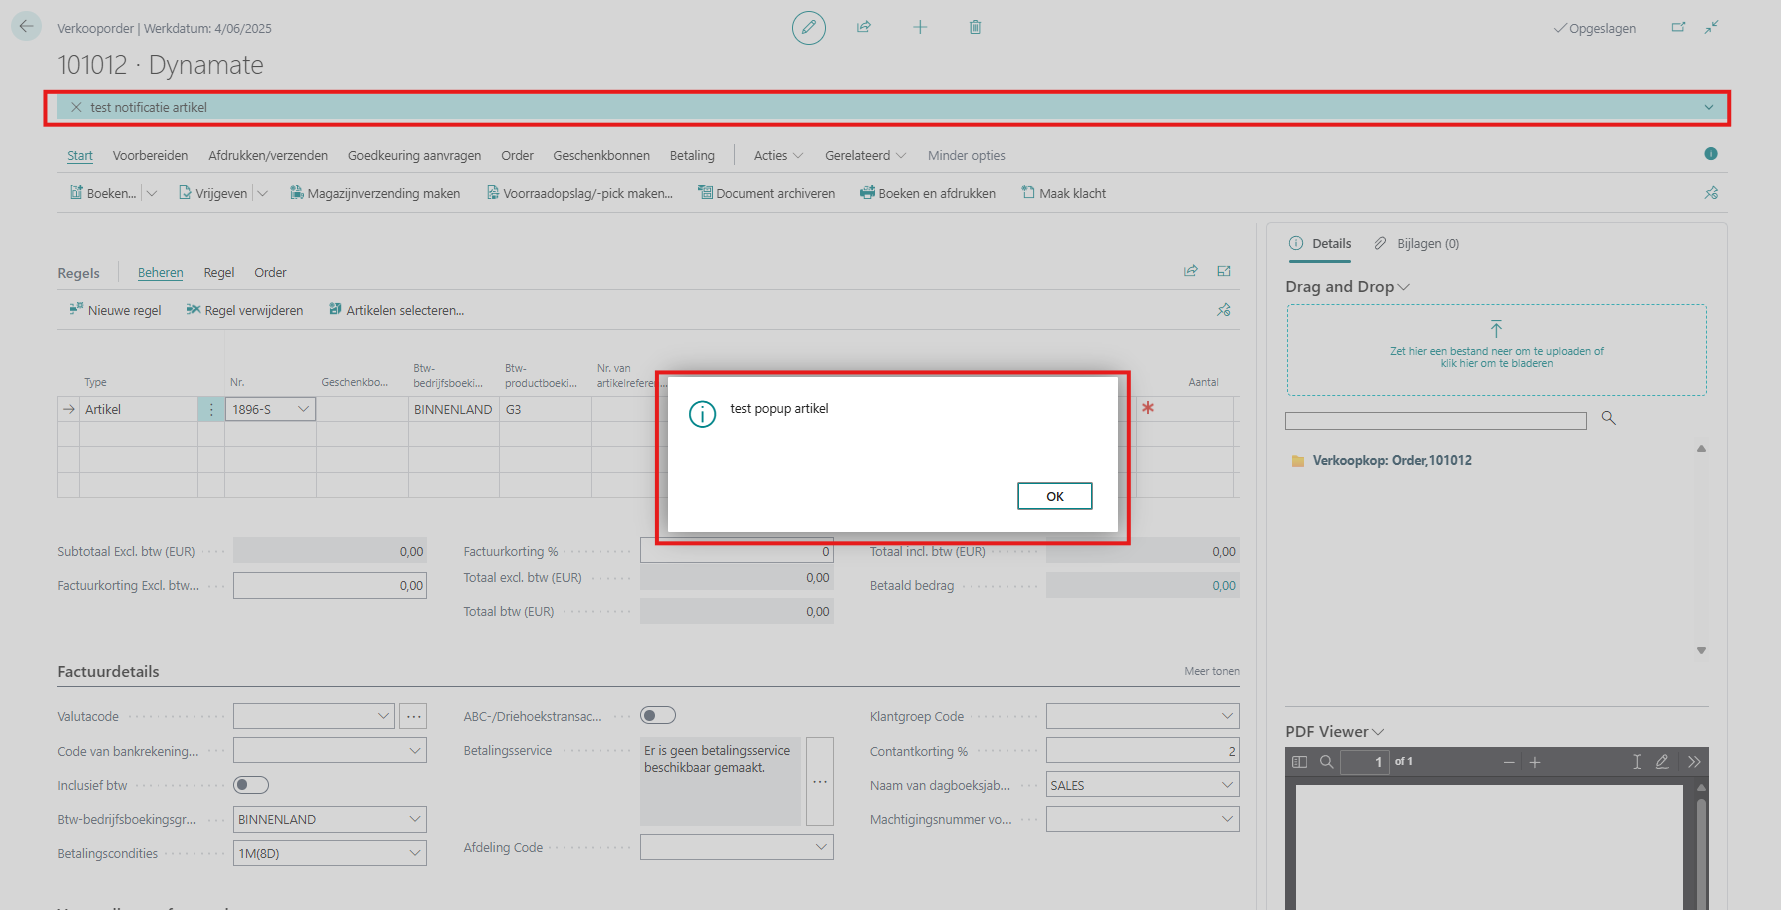The image size is (1781, 910).
Task: Click the upload drop zone to browse files
Action: pos(1497,350)
